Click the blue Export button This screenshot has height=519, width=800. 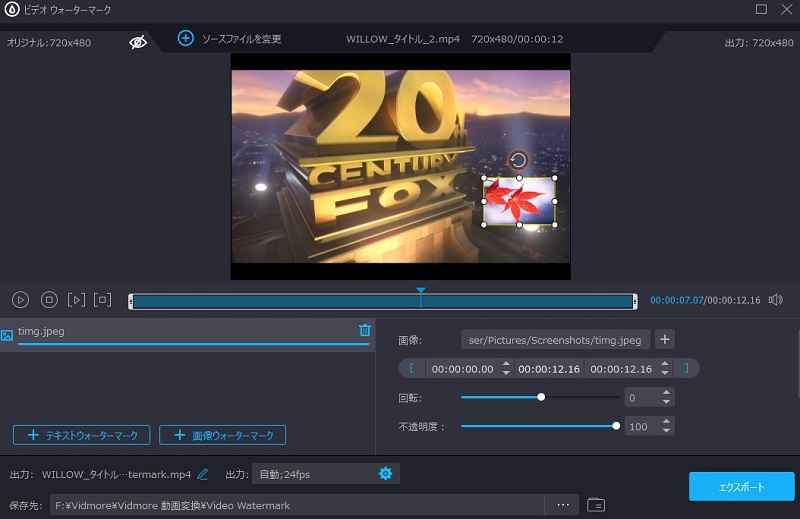click(741, 487)
